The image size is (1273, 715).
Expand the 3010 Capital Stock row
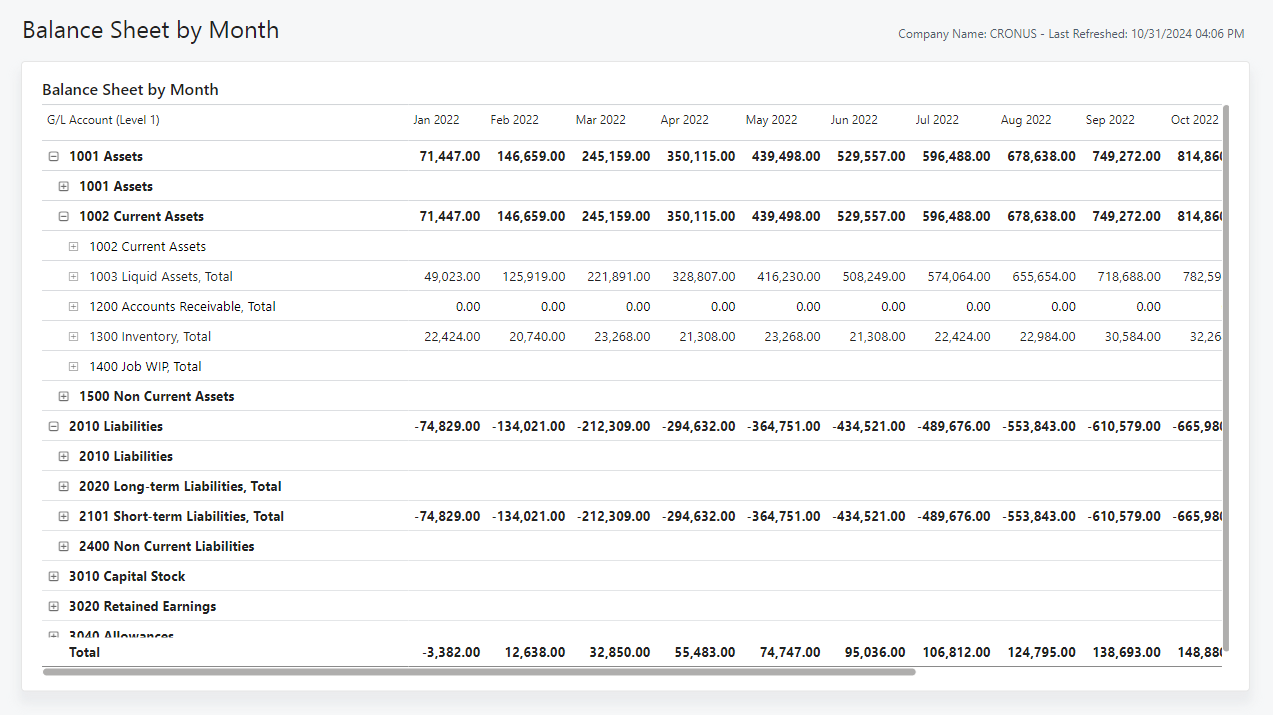pos(53,576)
